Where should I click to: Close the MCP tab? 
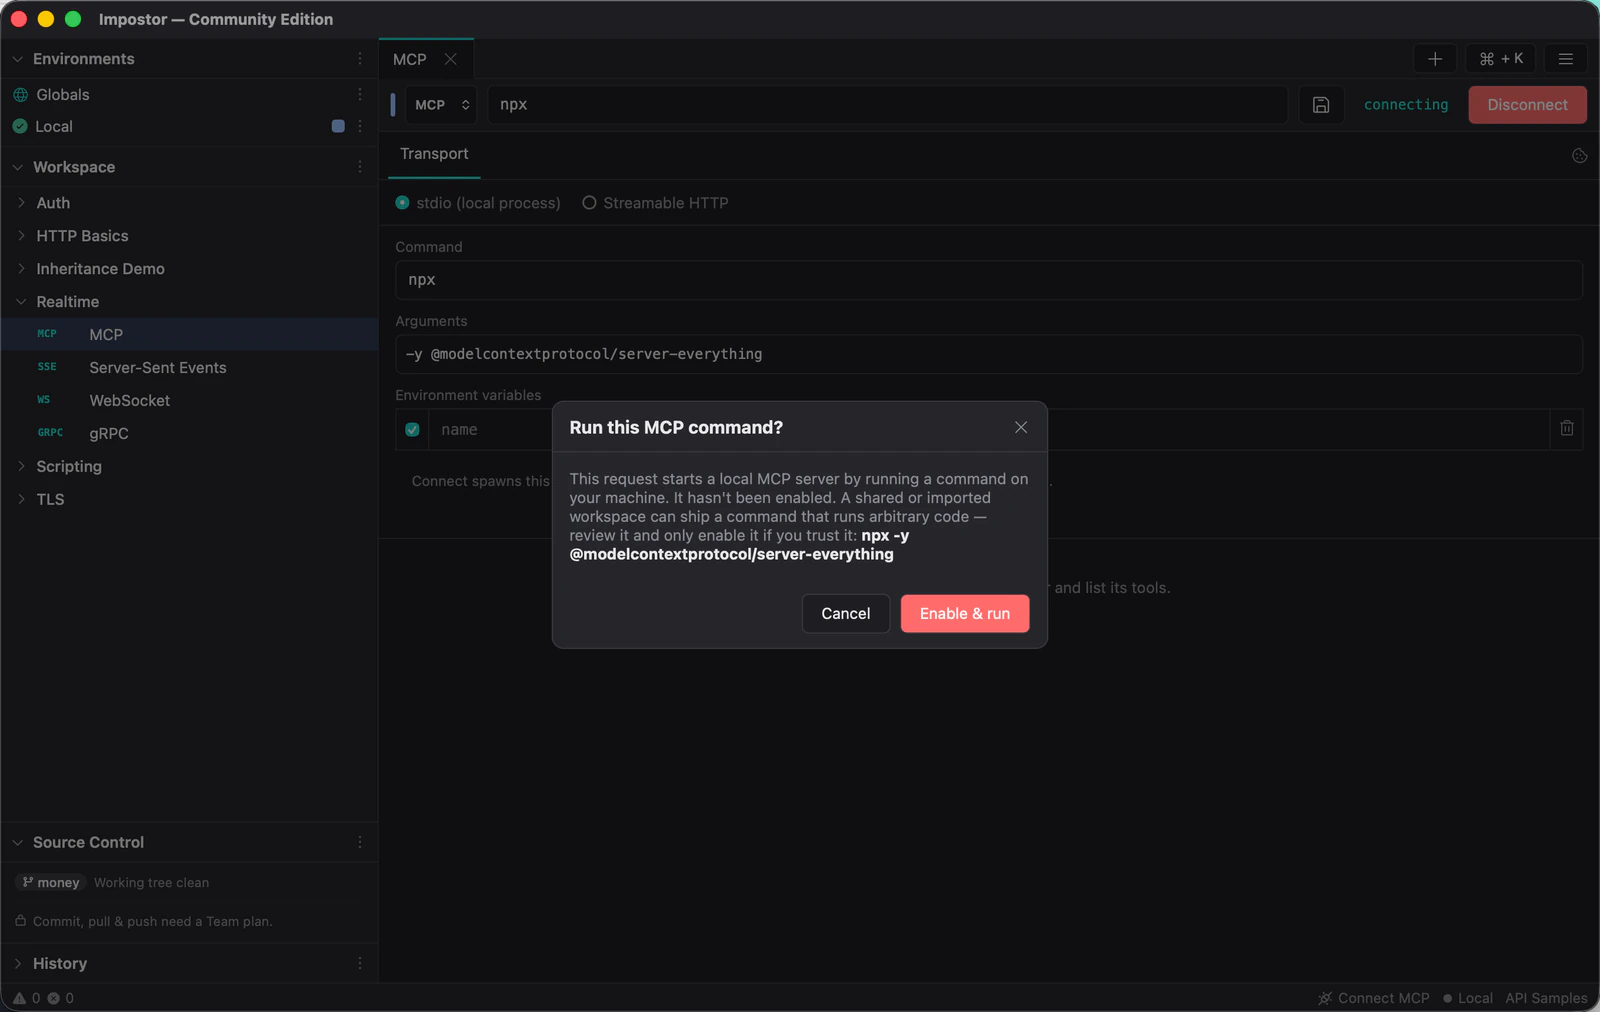click(x=451, y=59)
